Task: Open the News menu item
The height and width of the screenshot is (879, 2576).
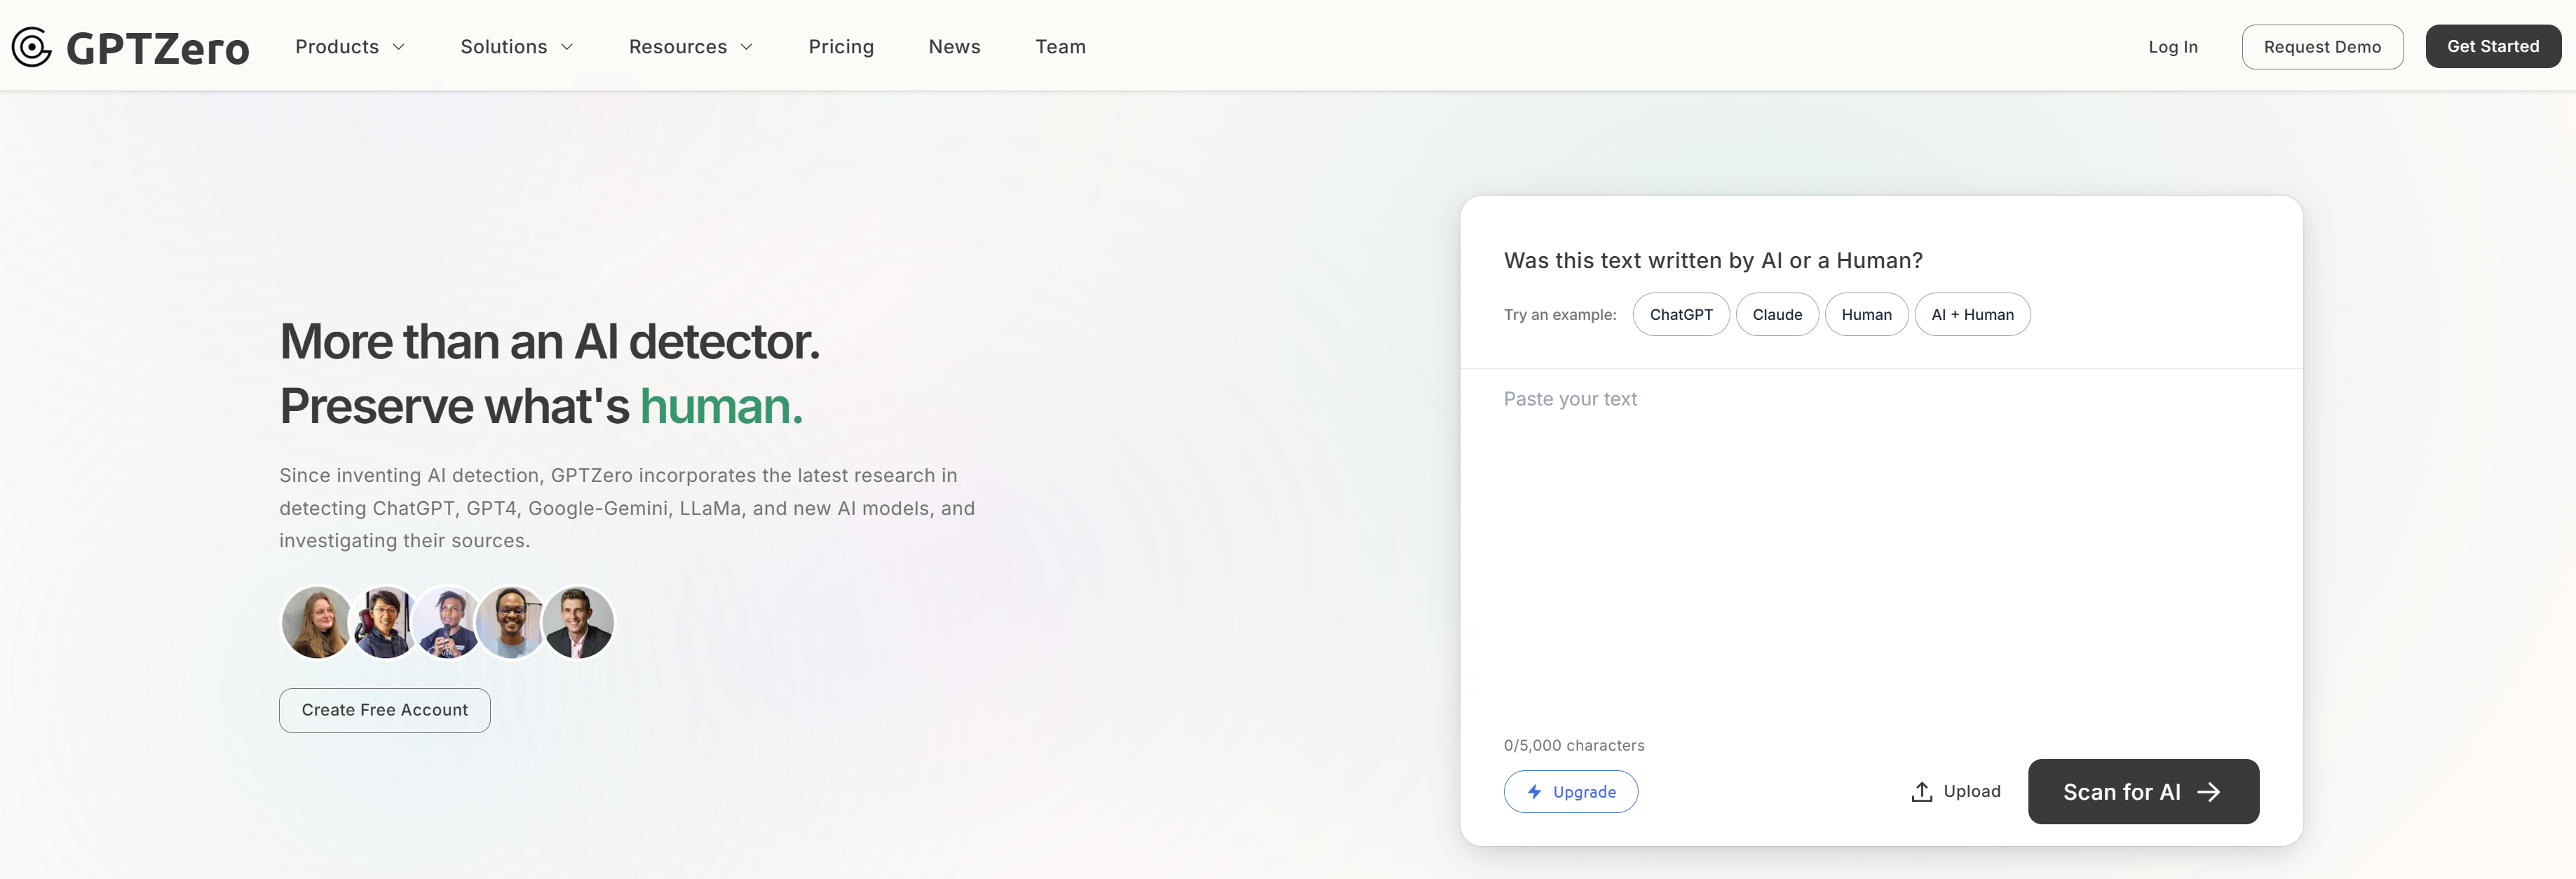Action: 954,47
